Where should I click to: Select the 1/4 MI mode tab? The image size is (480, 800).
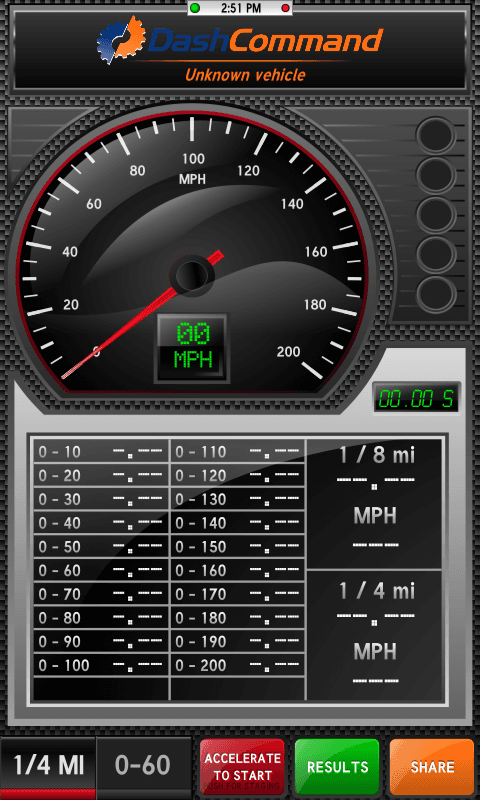47,767
